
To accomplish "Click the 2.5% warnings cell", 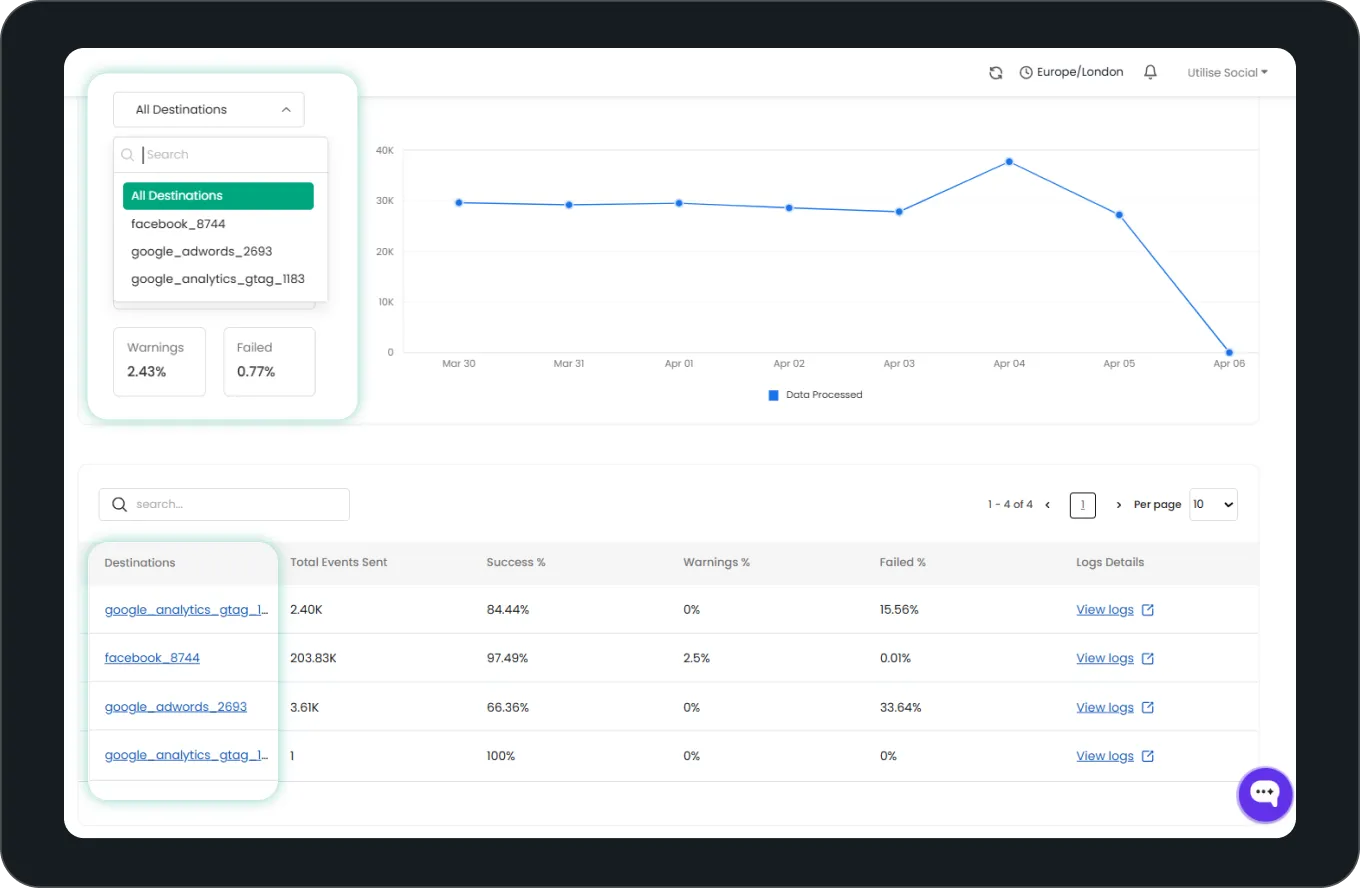I will click(697, 658).
